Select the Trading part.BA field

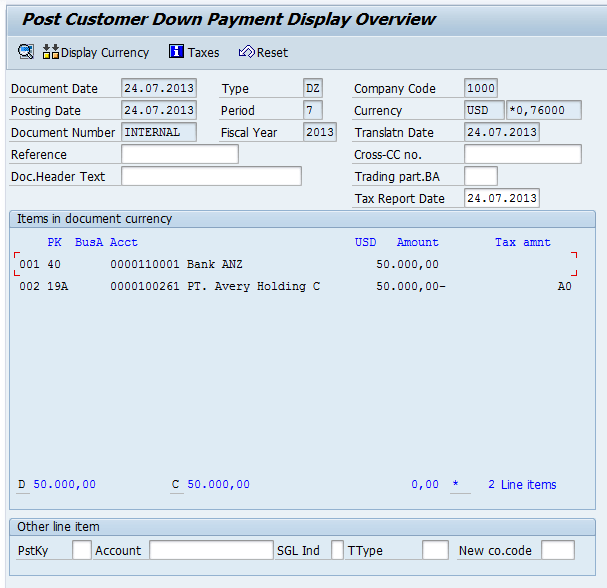point(480,176)
